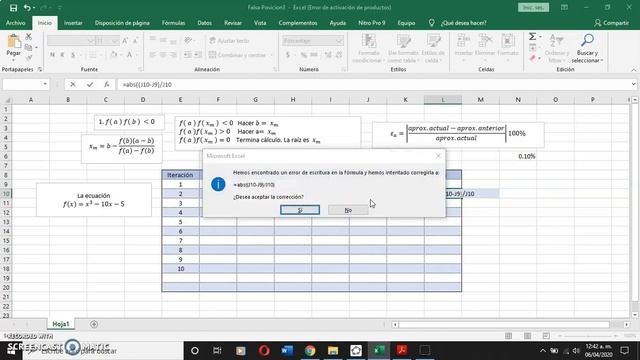The height and width of the screenshot is (360, 640).
Task: Expand the formula bar chevron
Action: pos(633,84)
